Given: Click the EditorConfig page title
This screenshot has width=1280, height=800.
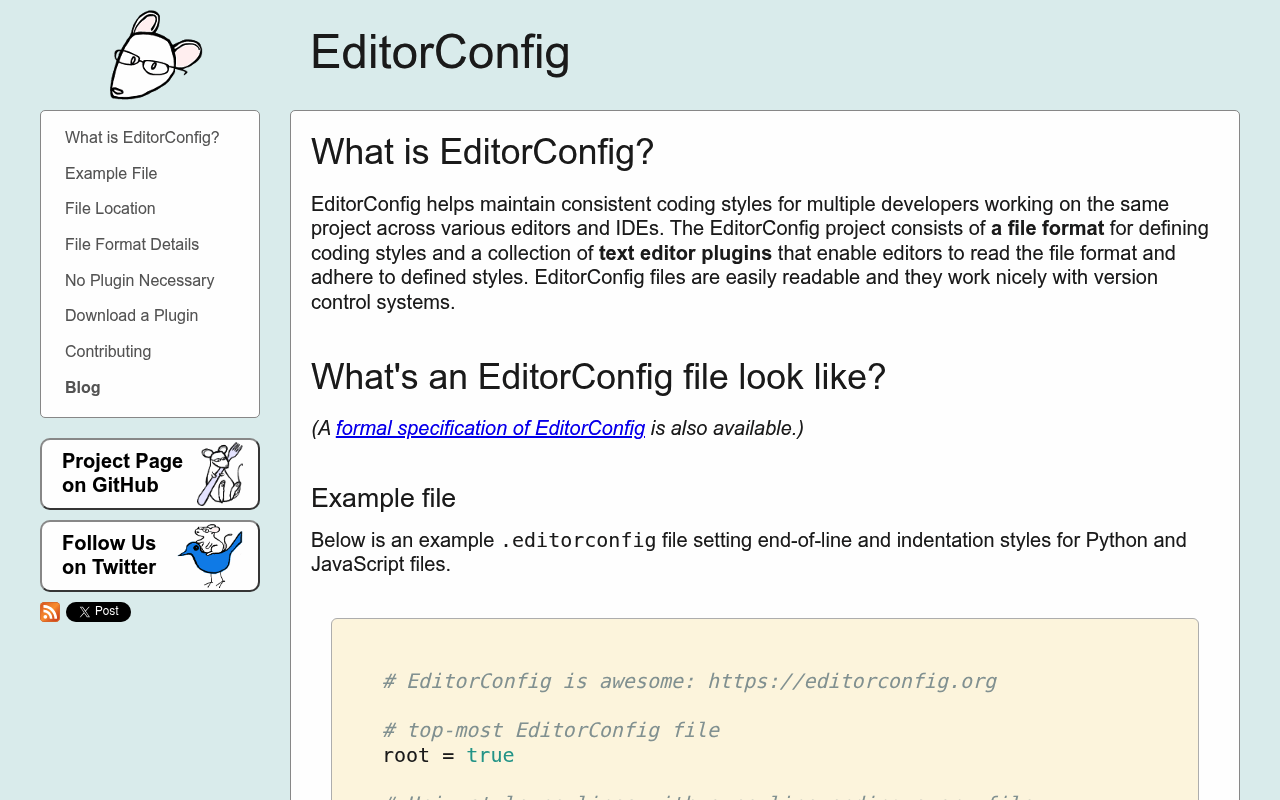Looking at the screenshot, I should point(440,52).
